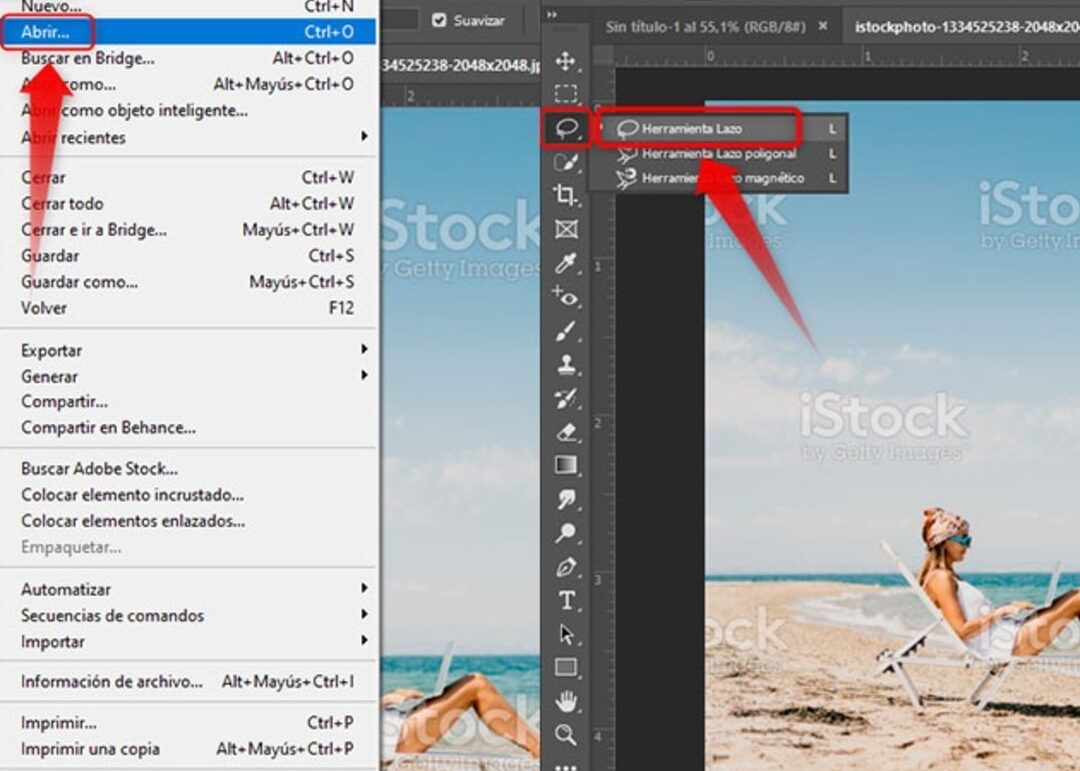This screenshot has height=771, width=1080.
Task: Select the Eyedropper tool
Action: 565,263
